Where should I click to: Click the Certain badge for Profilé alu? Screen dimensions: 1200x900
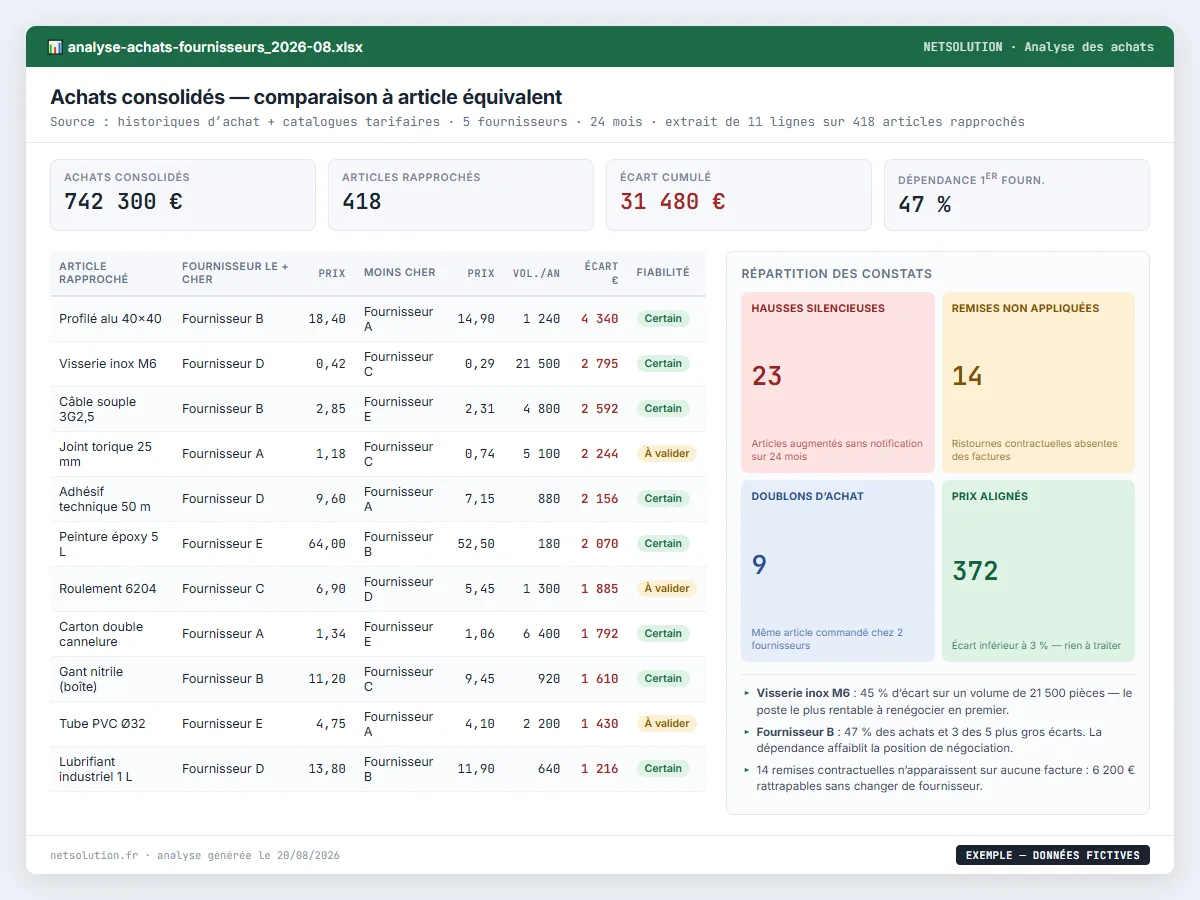663,319
